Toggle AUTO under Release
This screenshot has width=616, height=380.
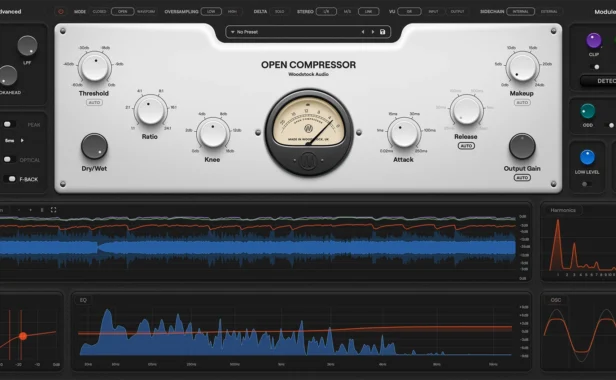[466, 146]
